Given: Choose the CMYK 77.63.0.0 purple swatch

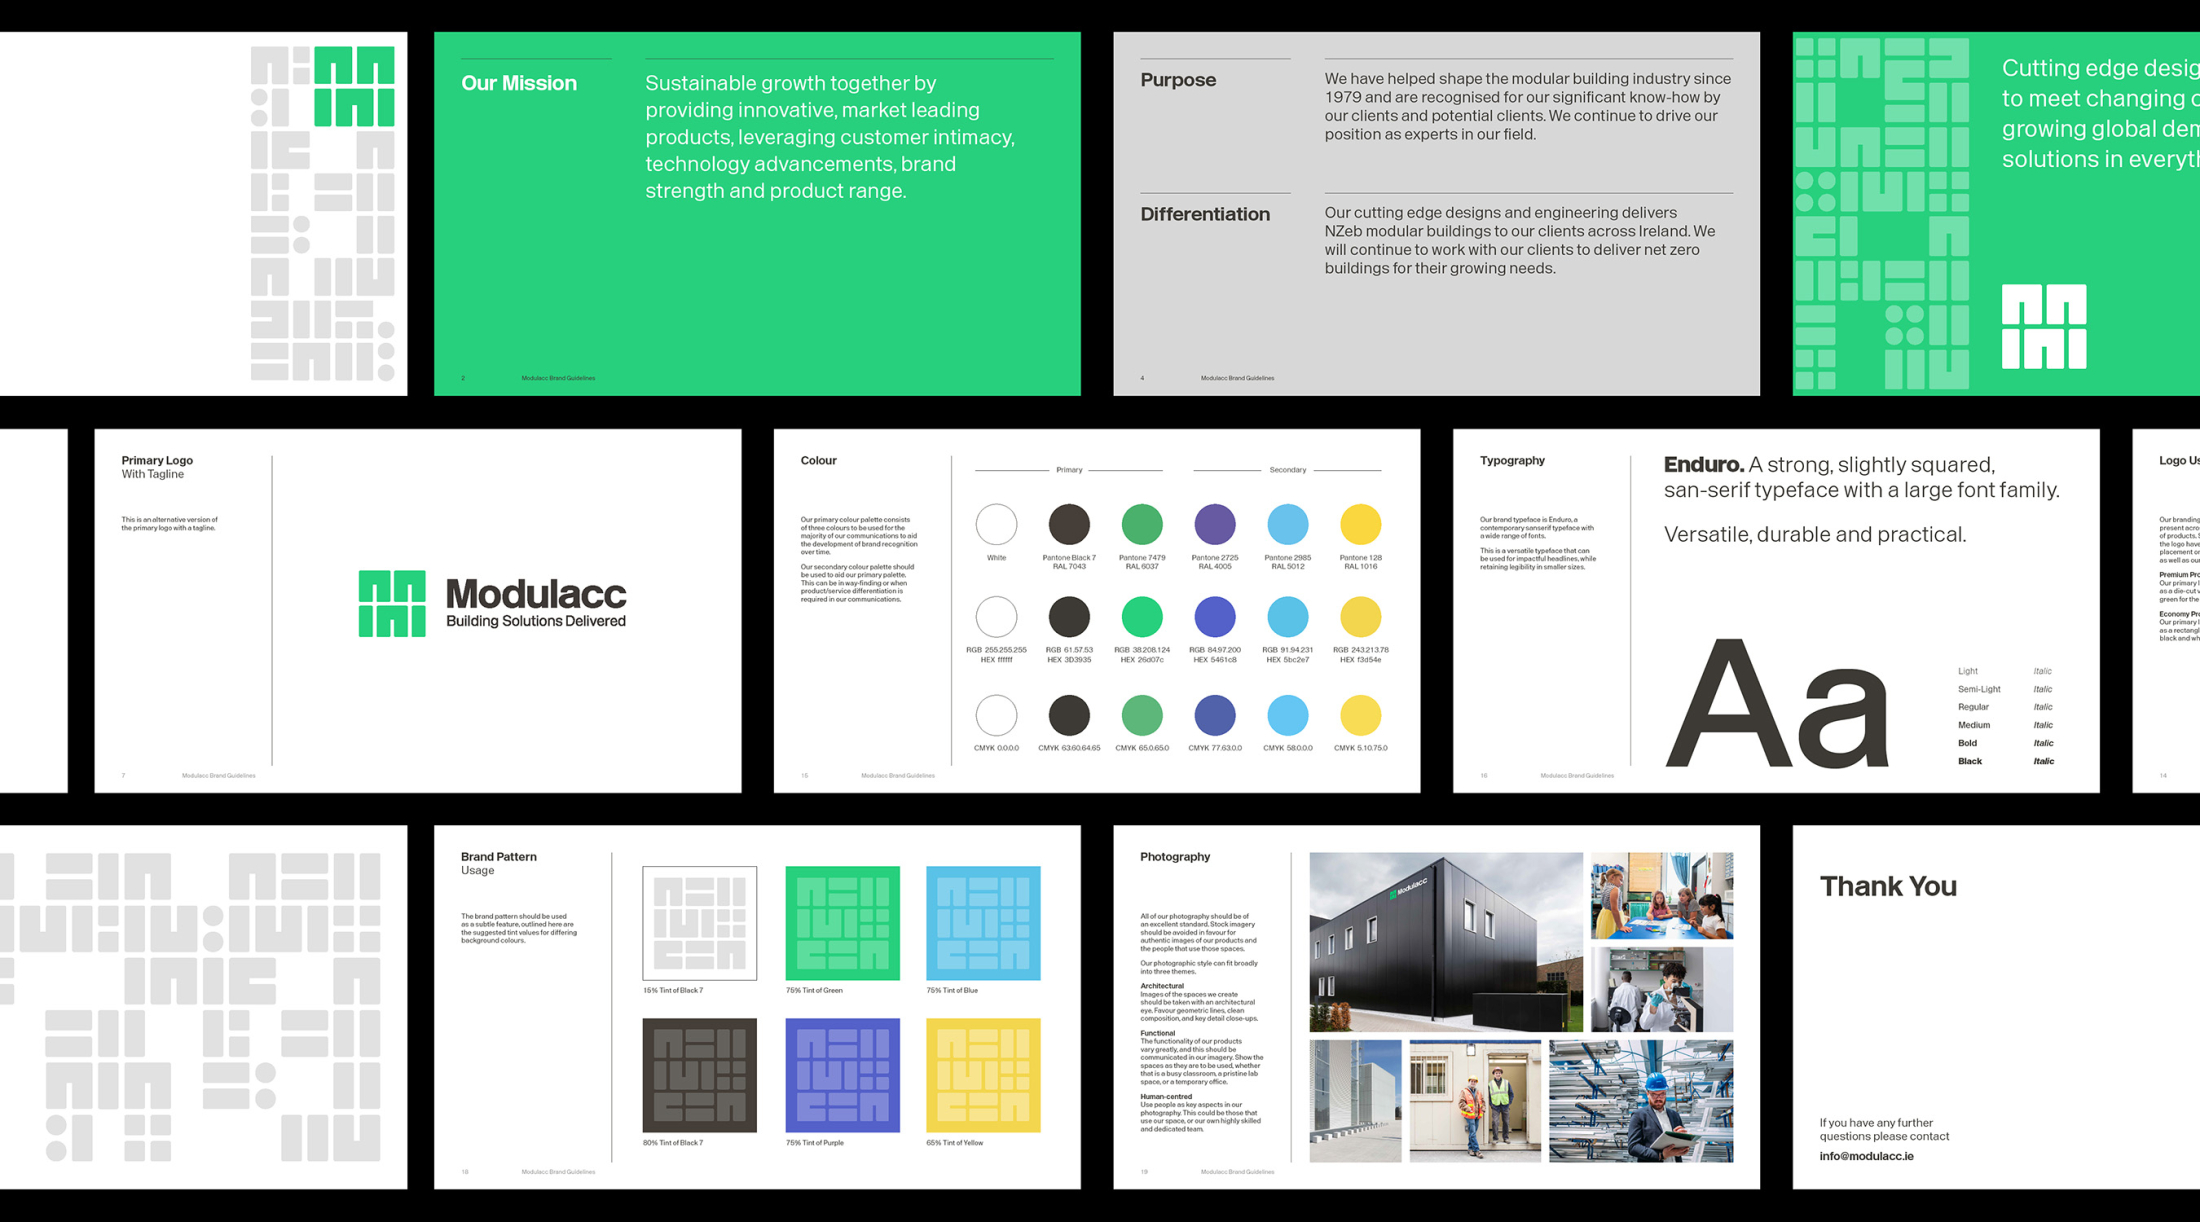Looking at the screenshot, I should 1215,715.
